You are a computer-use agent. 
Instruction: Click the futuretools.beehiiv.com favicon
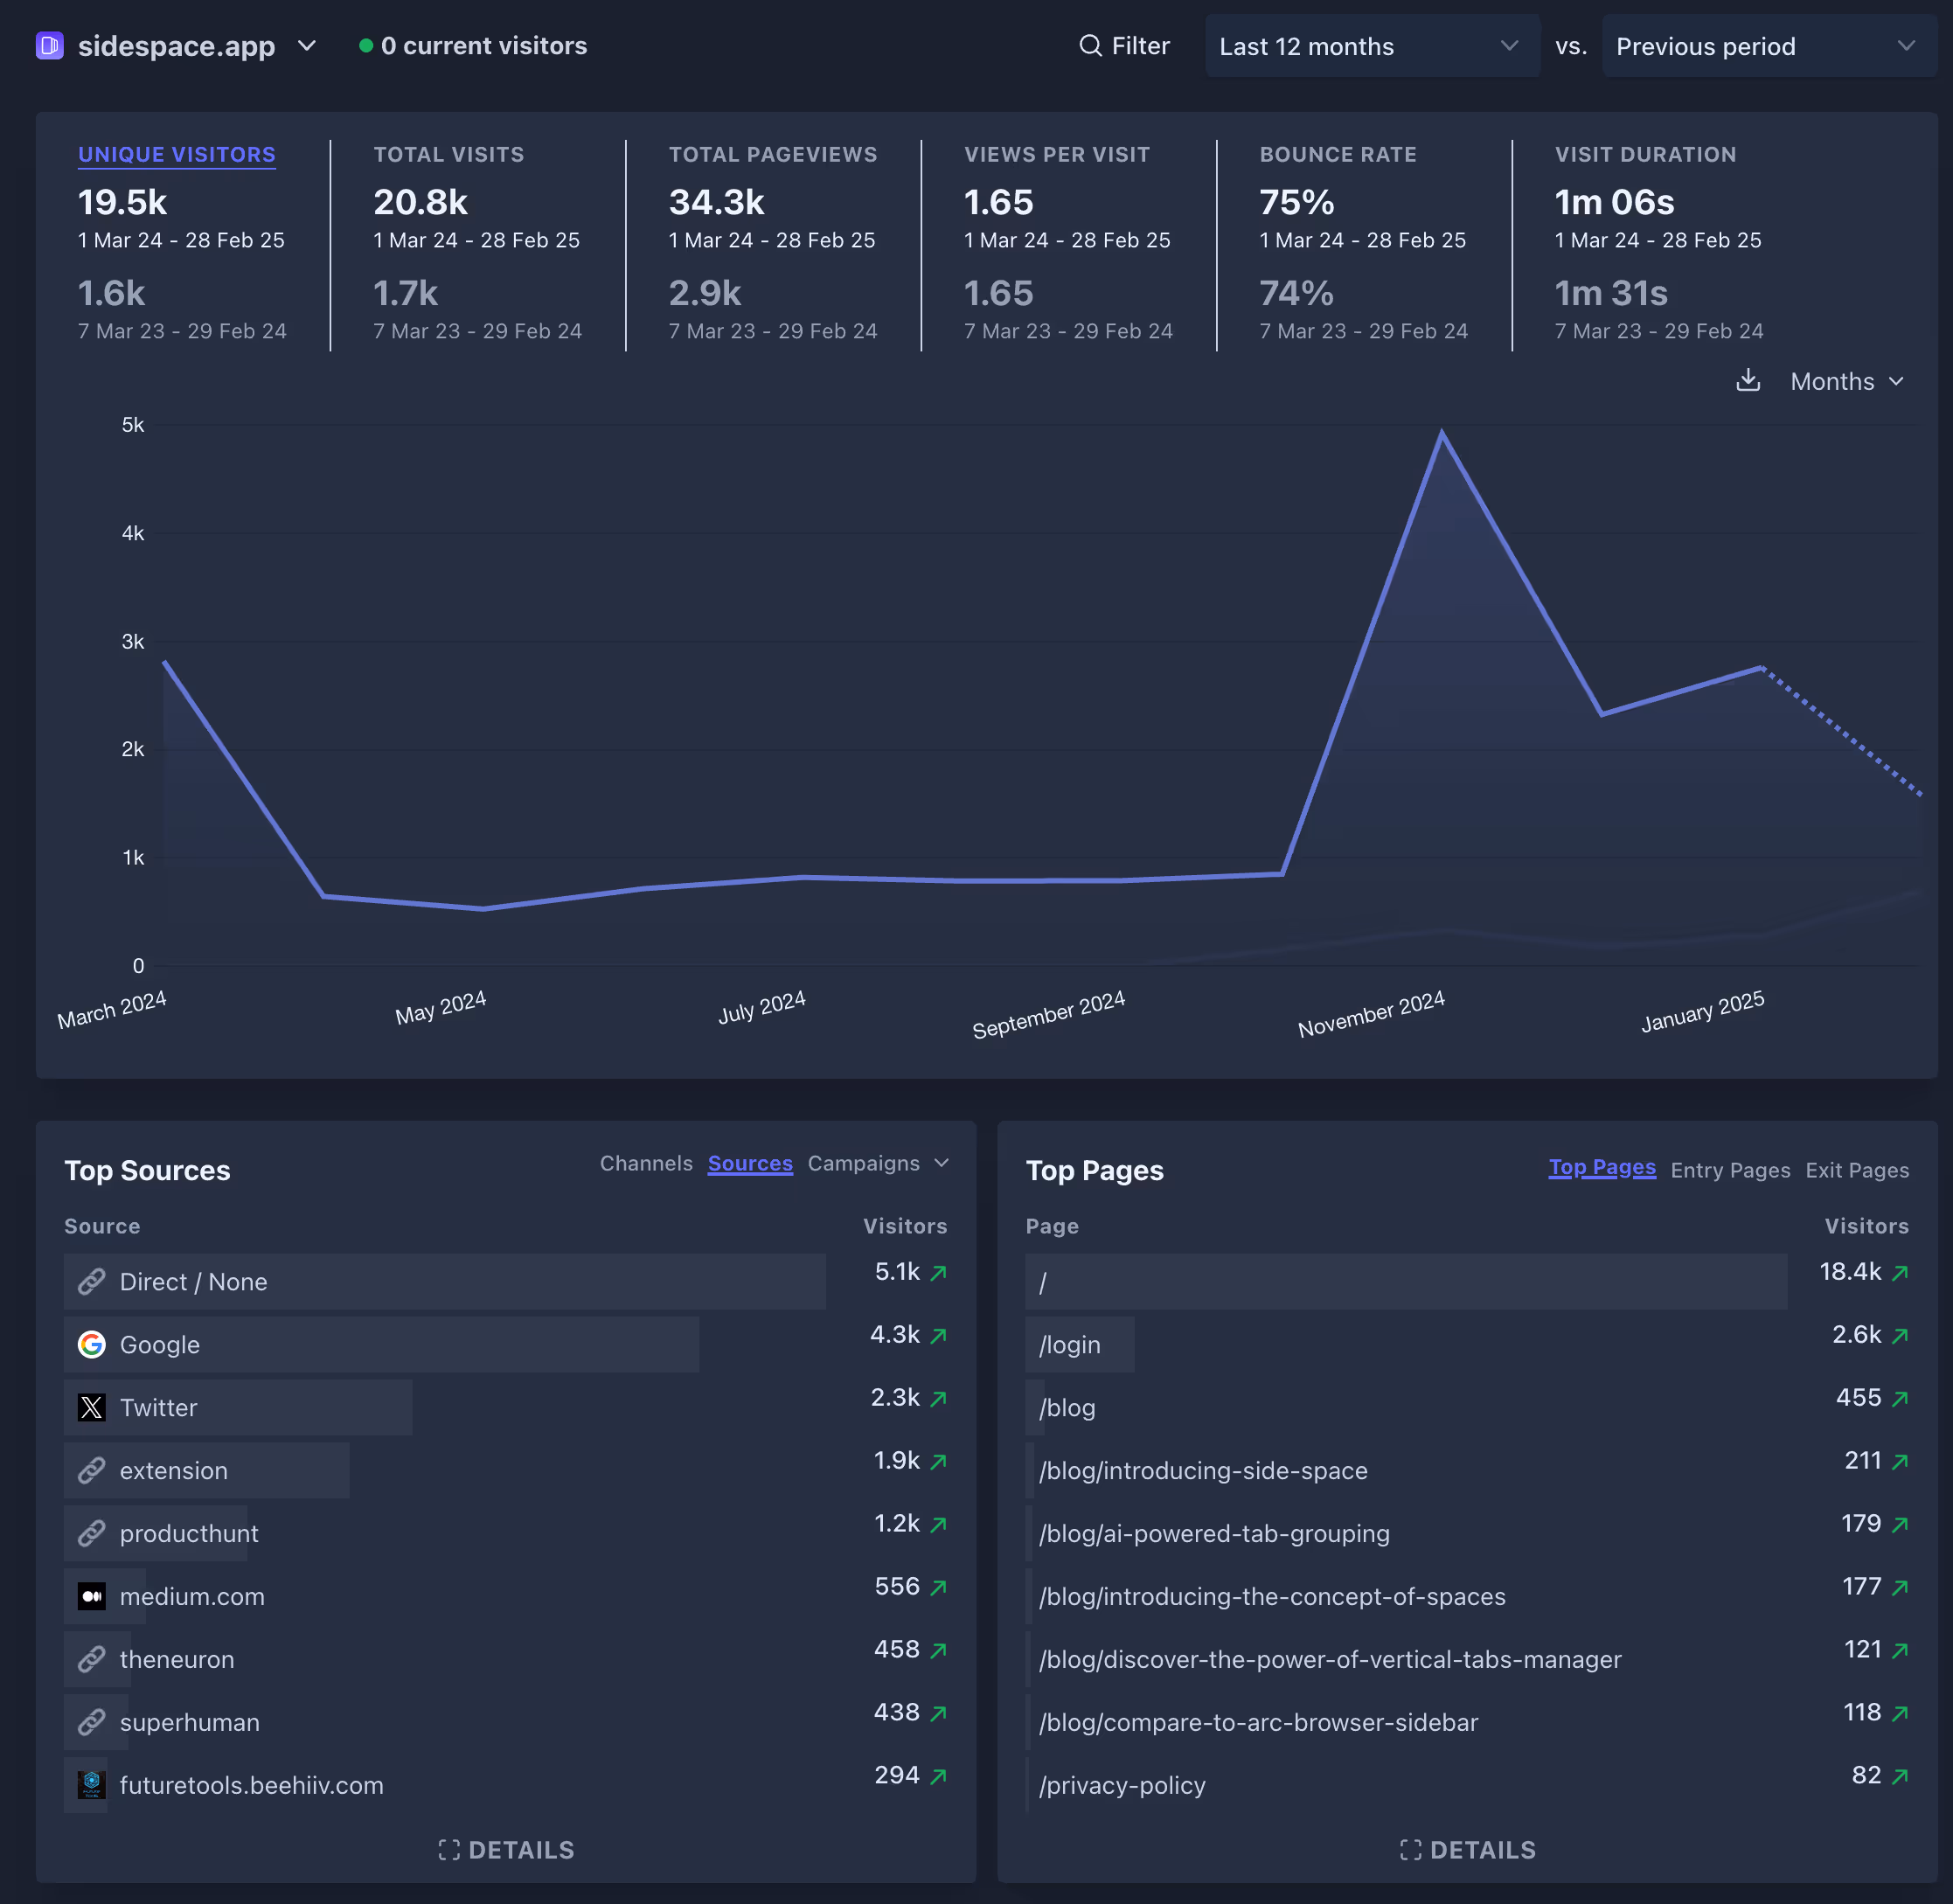point(92,1785)
